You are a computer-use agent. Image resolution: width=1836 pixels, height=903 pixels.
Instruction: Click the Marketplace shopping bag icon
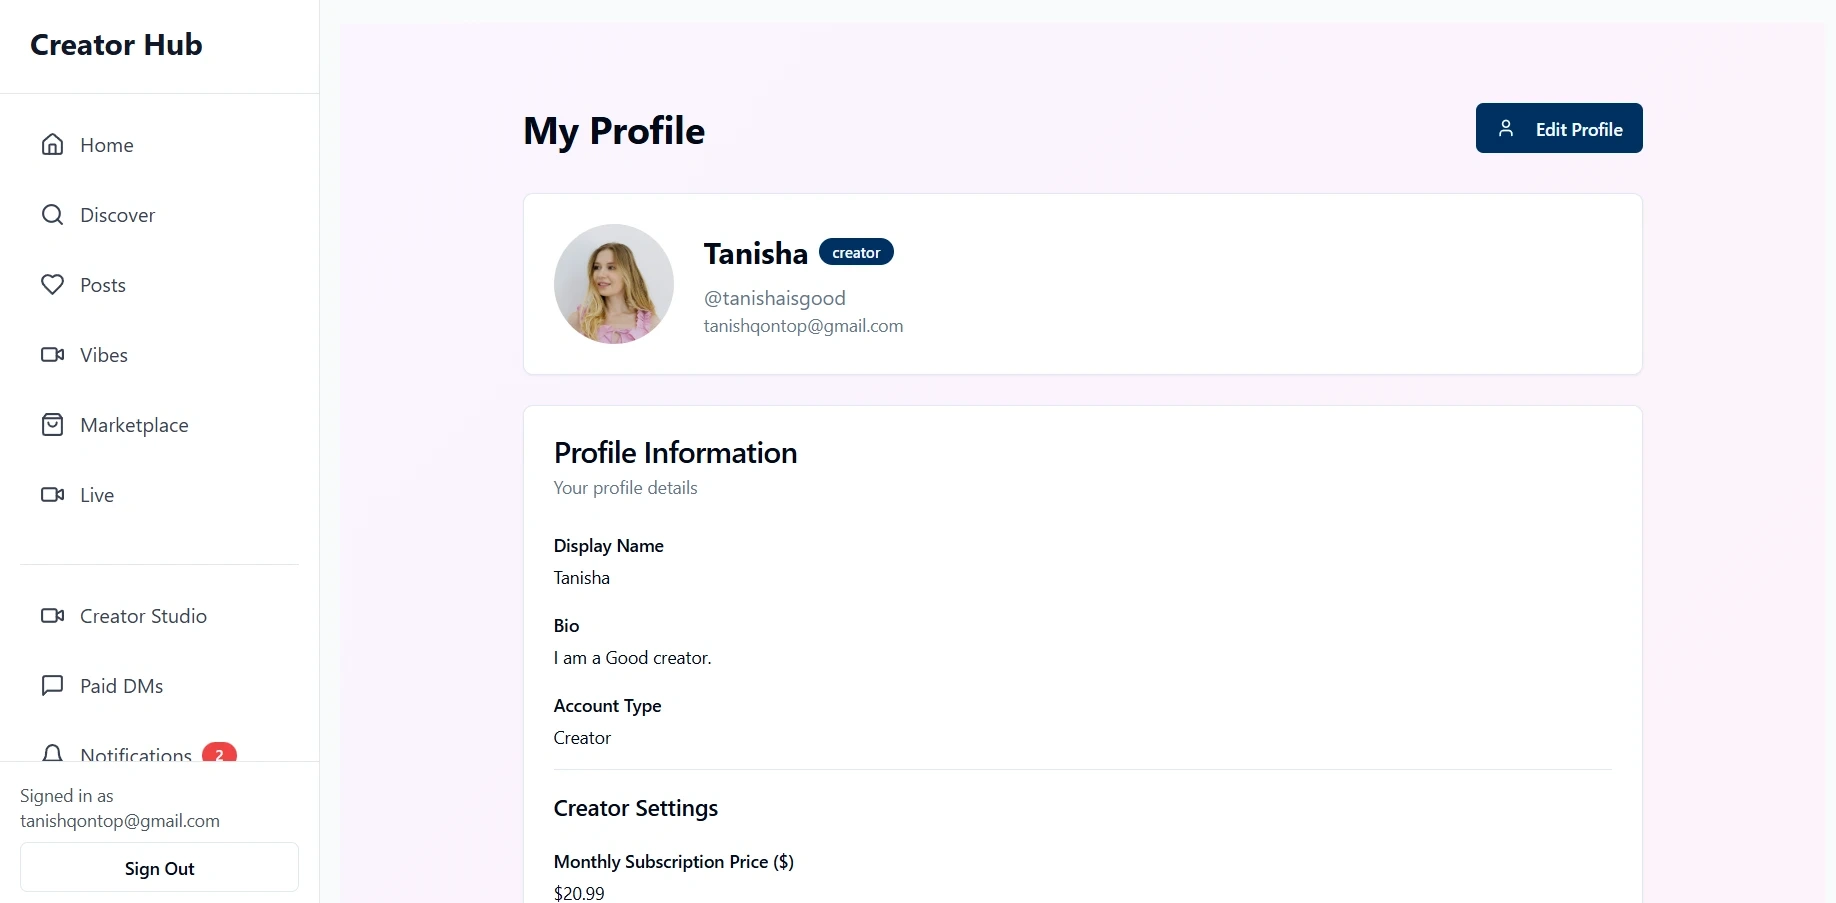[x=52, y=425]
